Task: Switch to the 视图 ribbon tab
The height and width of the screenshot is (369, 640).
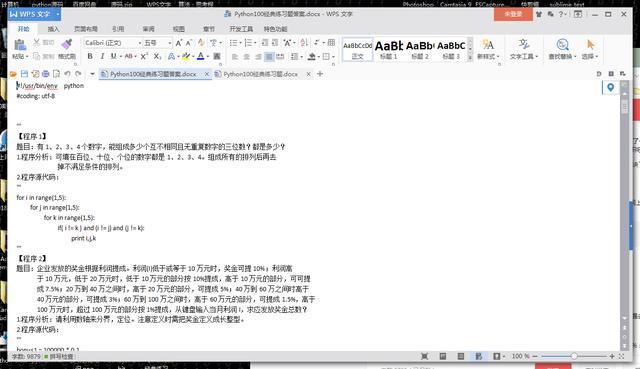Action: [179, 29]
